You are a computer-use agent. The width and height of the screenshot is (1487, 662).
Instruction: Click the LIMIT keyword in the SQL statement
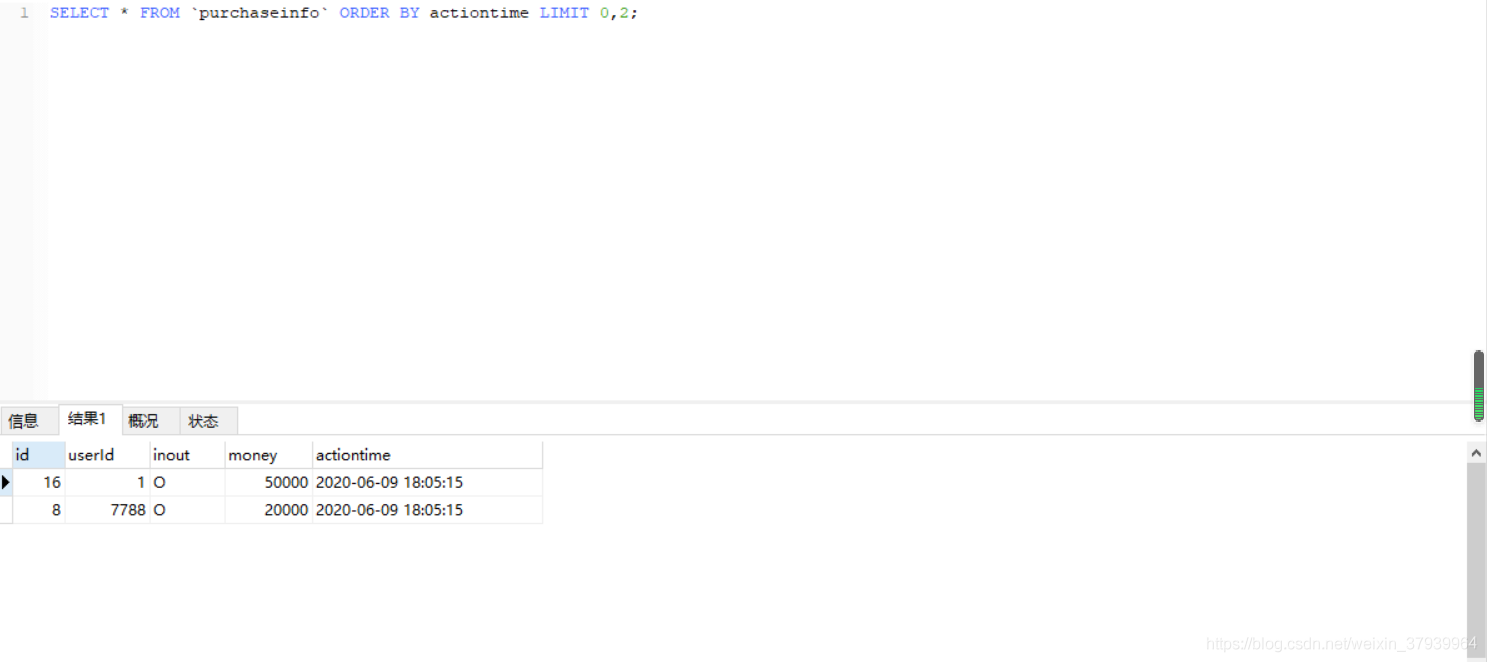coord(563,12)
